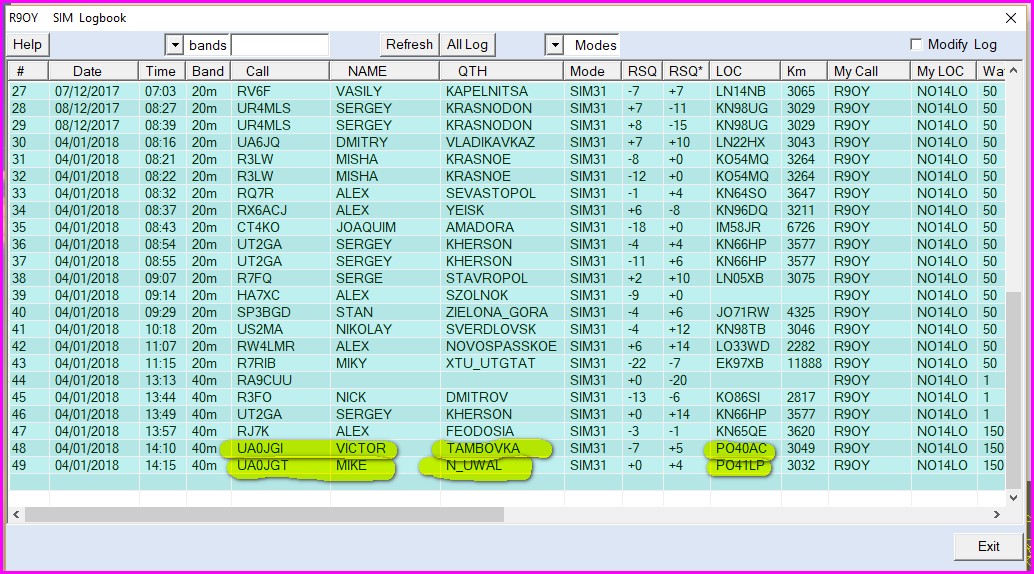Expand the Modes dropdown arrow
This screenshot has width=1034, height=574.
pos(554,45)
